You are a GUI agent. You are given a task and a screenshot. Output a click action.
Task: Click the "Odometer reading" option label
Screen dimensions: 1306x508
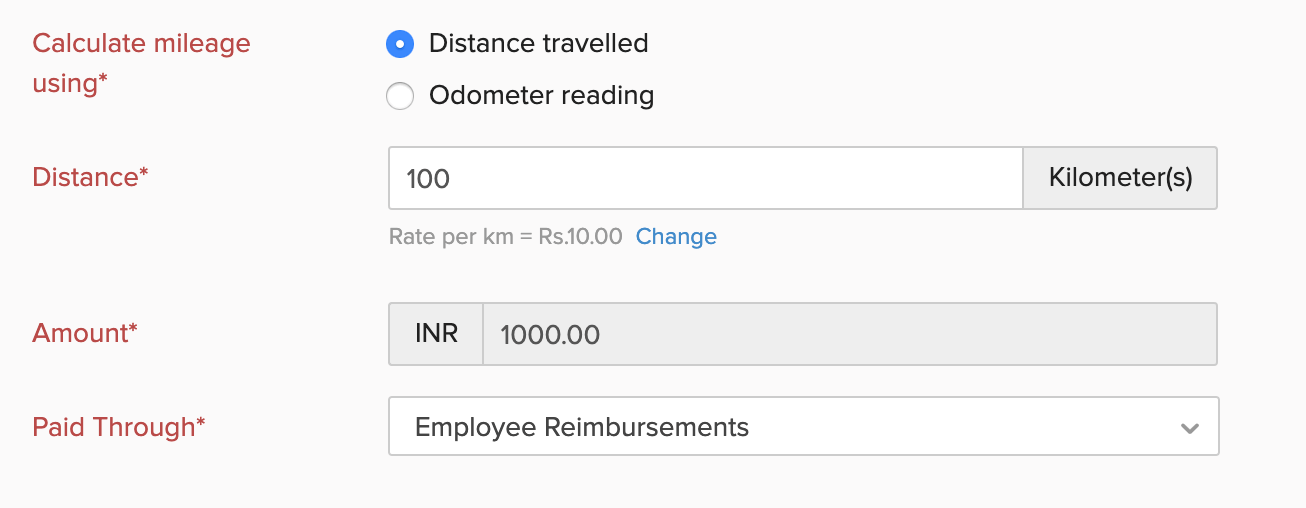(541, 96)
